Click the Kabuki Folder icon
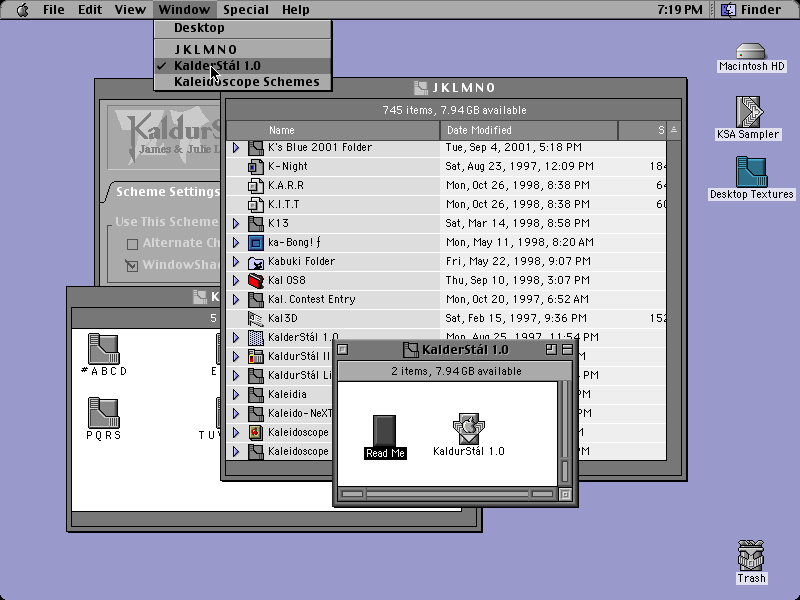This screenshot has width=800, height=600. pos(256,261)
